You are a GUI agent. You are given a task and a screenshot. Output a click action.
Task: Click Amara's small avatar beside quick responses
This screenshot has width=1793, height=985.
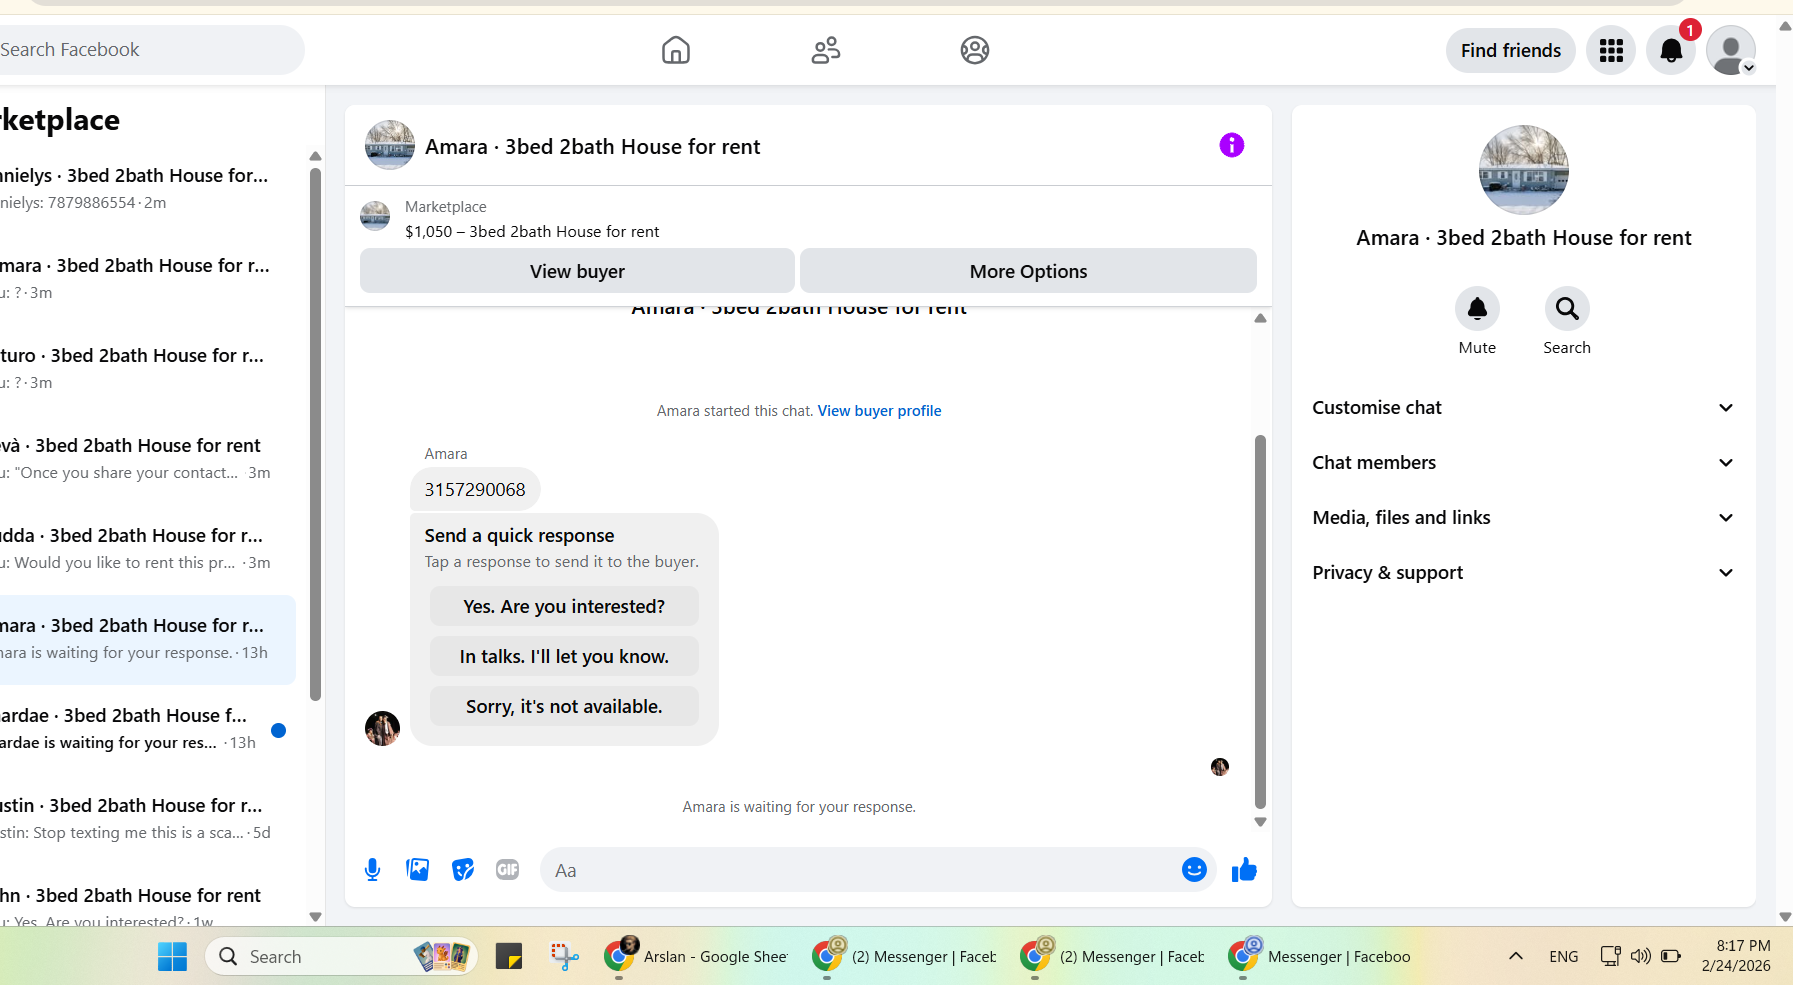[382, 729]
